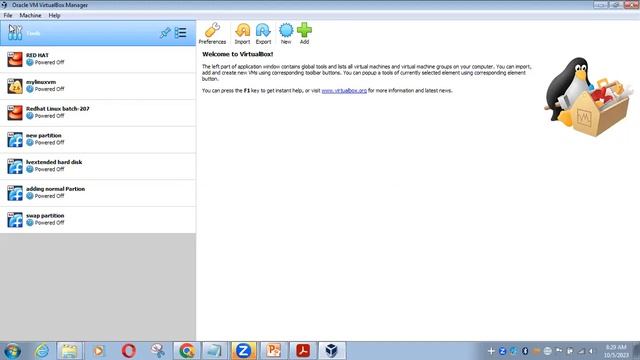Click the Welcome to VirtualBox! heading
The width and height of the screenshot is (640, 360).
coord(238,54)
